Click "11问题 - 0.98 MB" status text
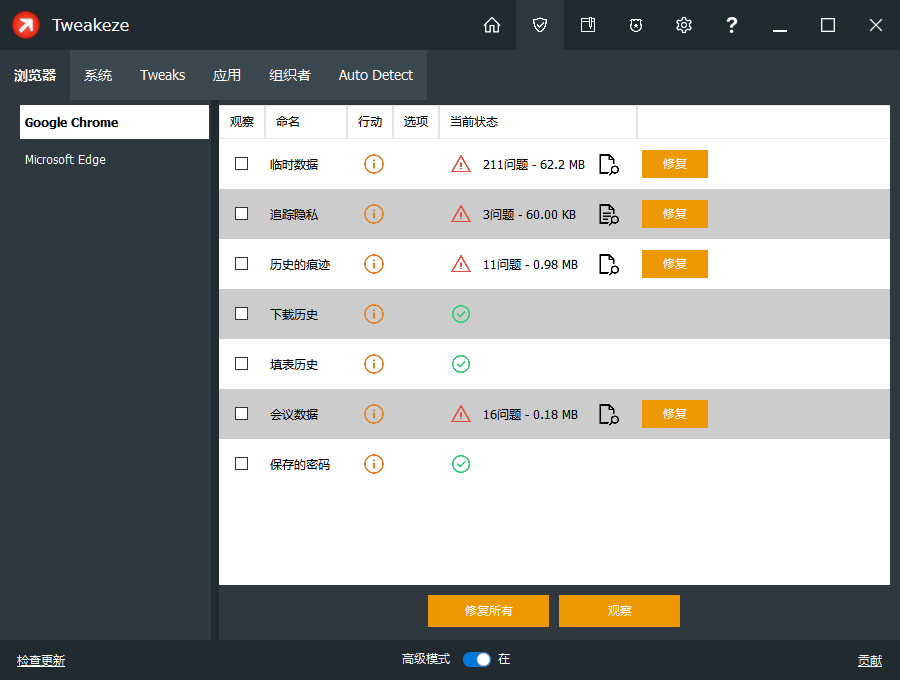This screenshot has width=900, height=680. click(x=530, y=265)
